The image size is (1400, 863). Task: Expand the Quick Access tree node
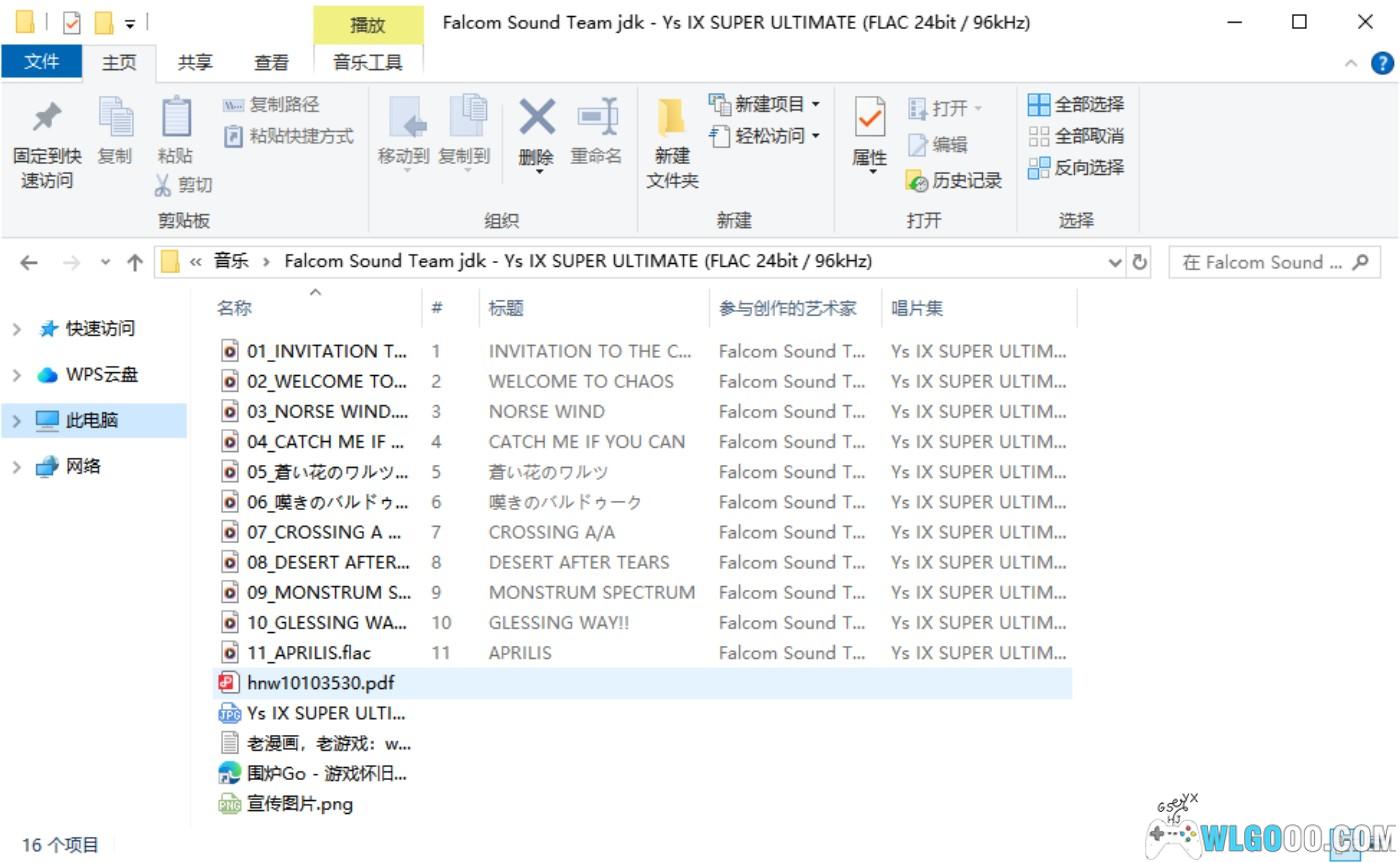point(16,329)
